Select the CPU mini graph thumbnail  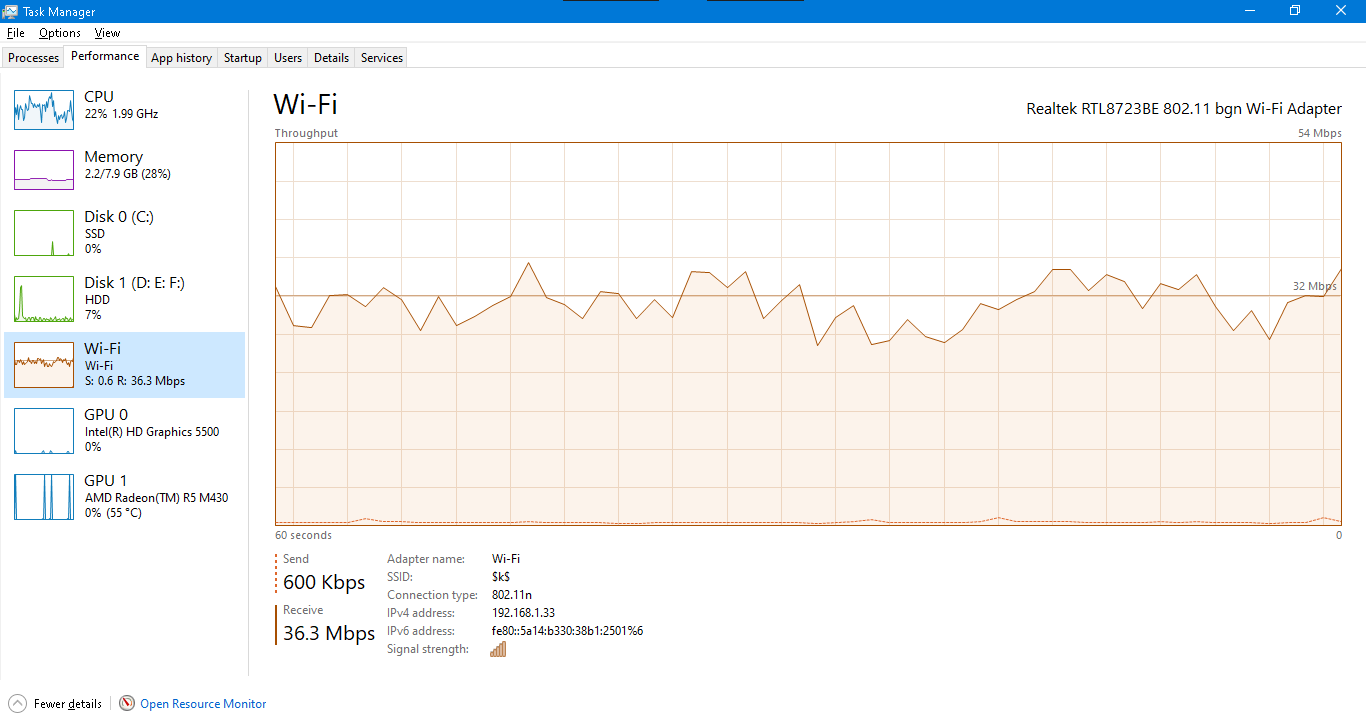click(x=44, y=109)
